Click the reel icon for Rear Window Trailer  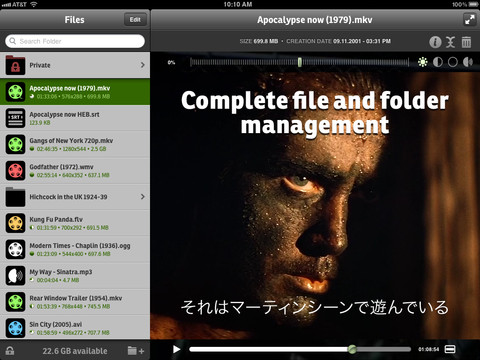pos(15,302)
